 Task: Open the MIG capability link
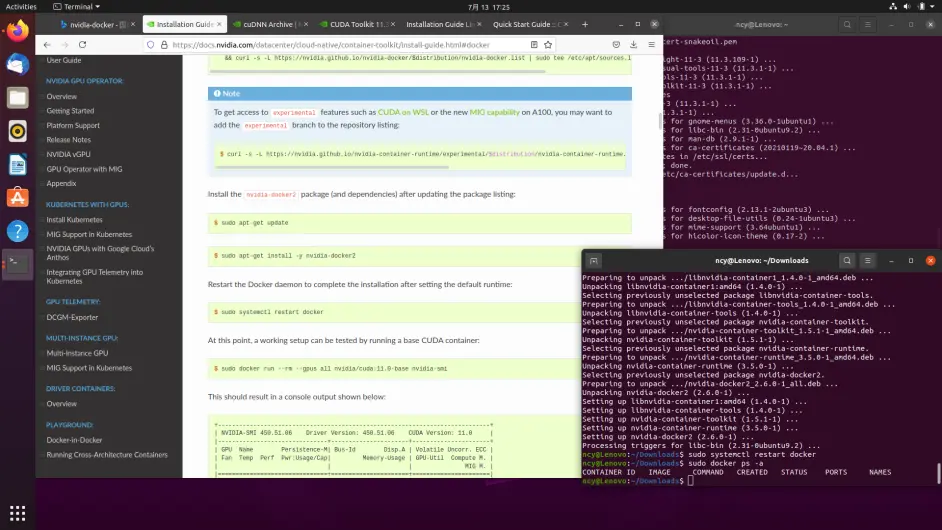tap(494, 112)
